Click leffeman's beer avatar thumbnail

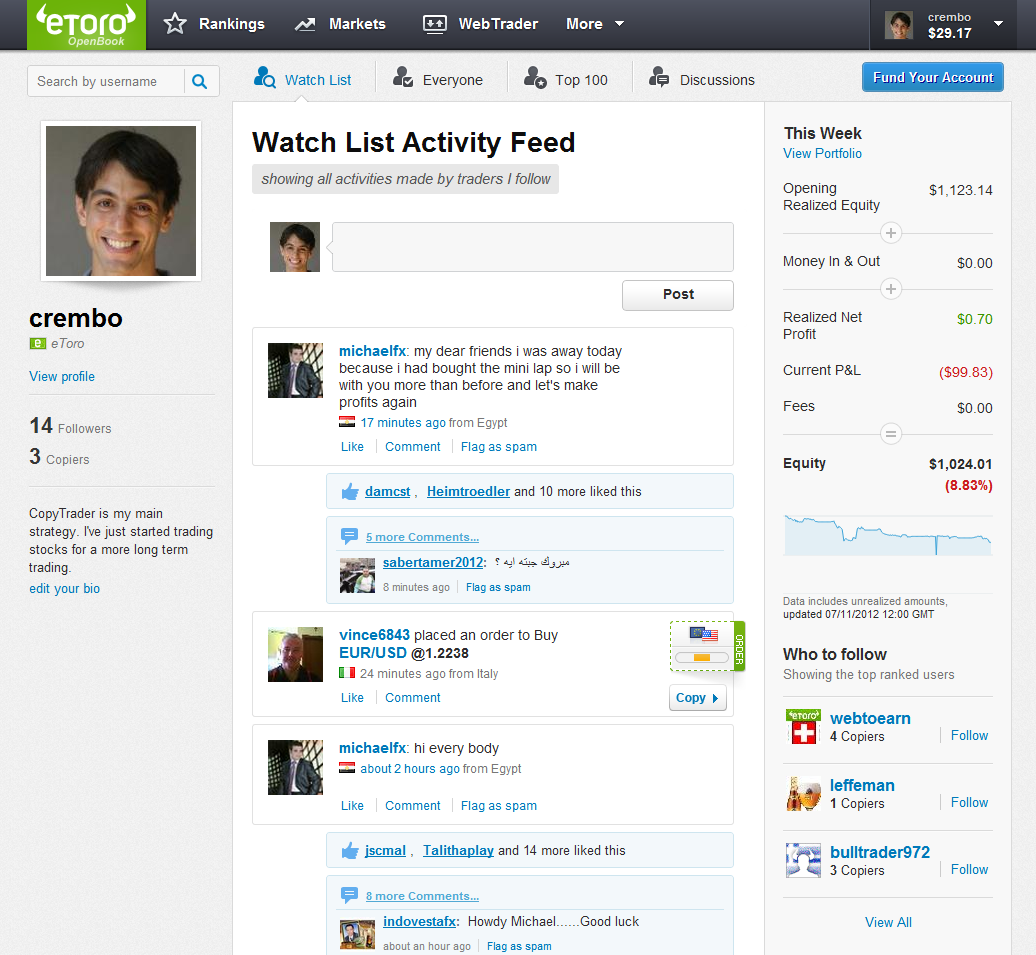pos(803,794)
